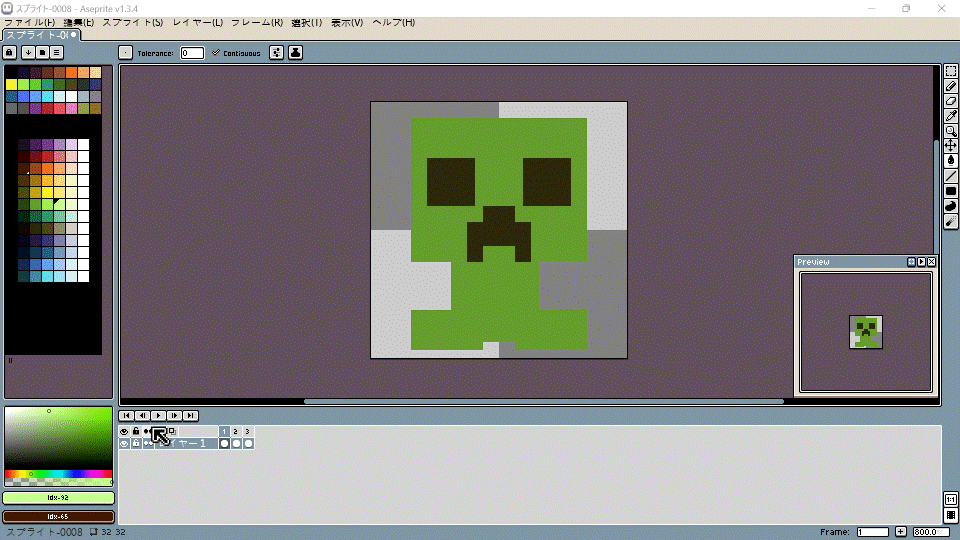
Task: Click the foreground color Idx-92 button
Action: pos(59,498)
